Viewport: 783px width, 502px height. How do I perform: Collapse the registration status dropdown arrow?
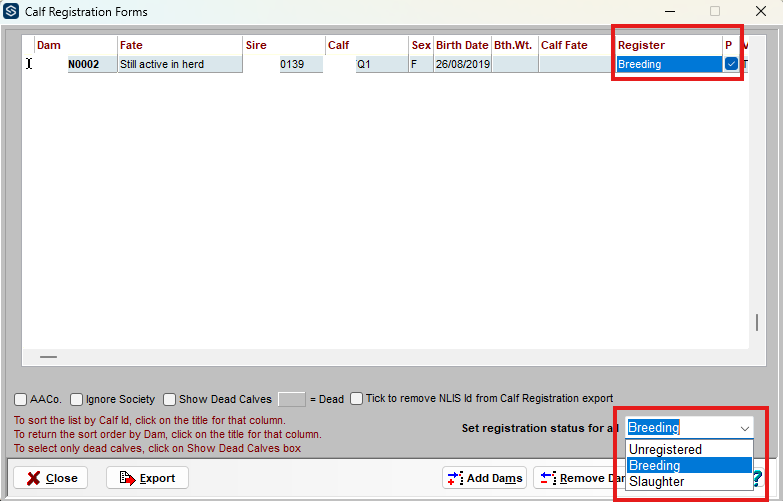click(x=743, y=428)
